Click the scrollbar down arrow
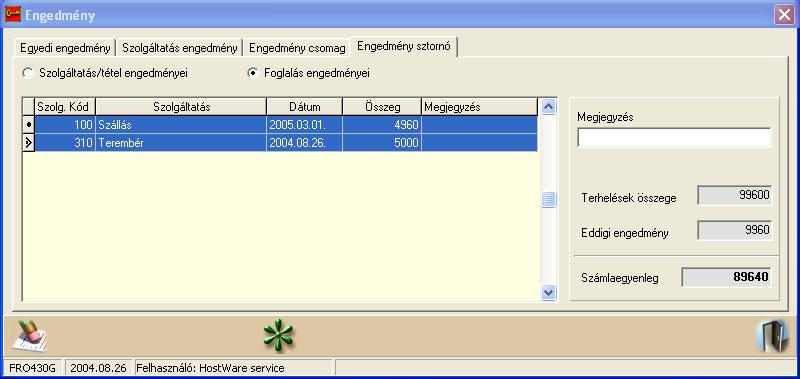800x379 pixels. click(548, 293)
